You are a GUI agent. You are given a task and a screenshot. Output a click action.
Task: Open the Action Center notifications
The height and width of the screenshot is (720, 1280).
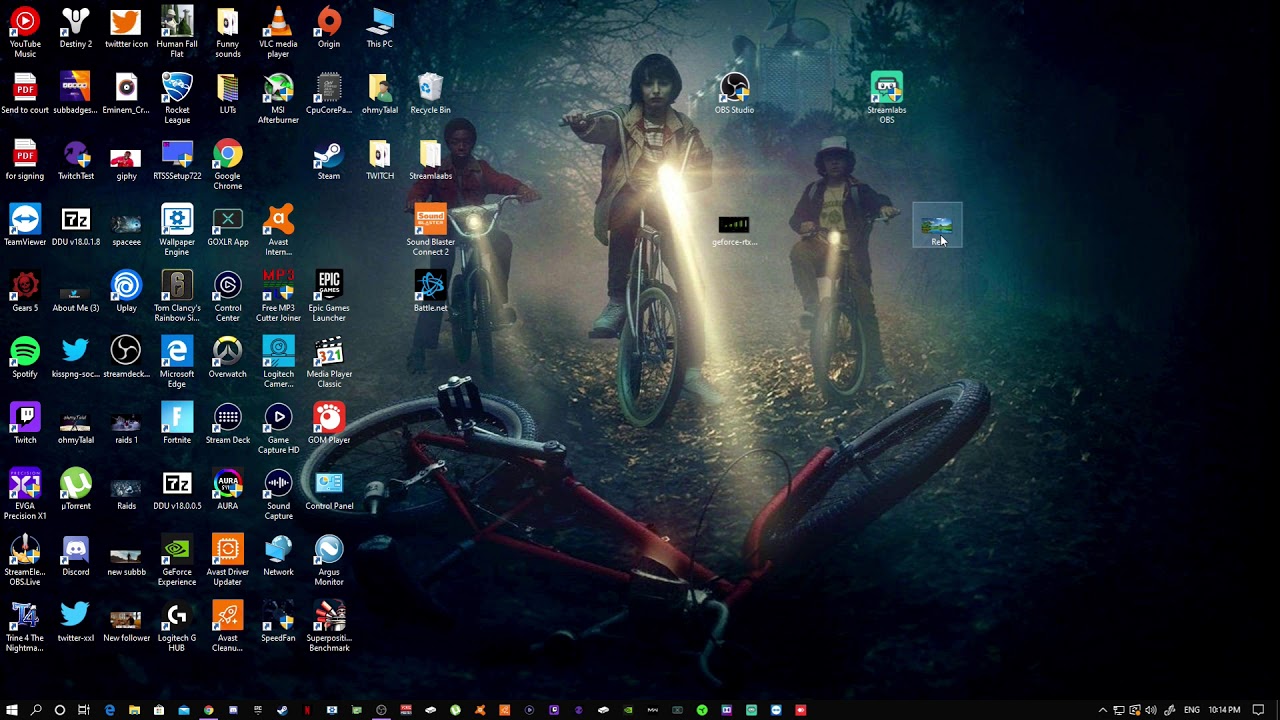tap(1259, 710)
